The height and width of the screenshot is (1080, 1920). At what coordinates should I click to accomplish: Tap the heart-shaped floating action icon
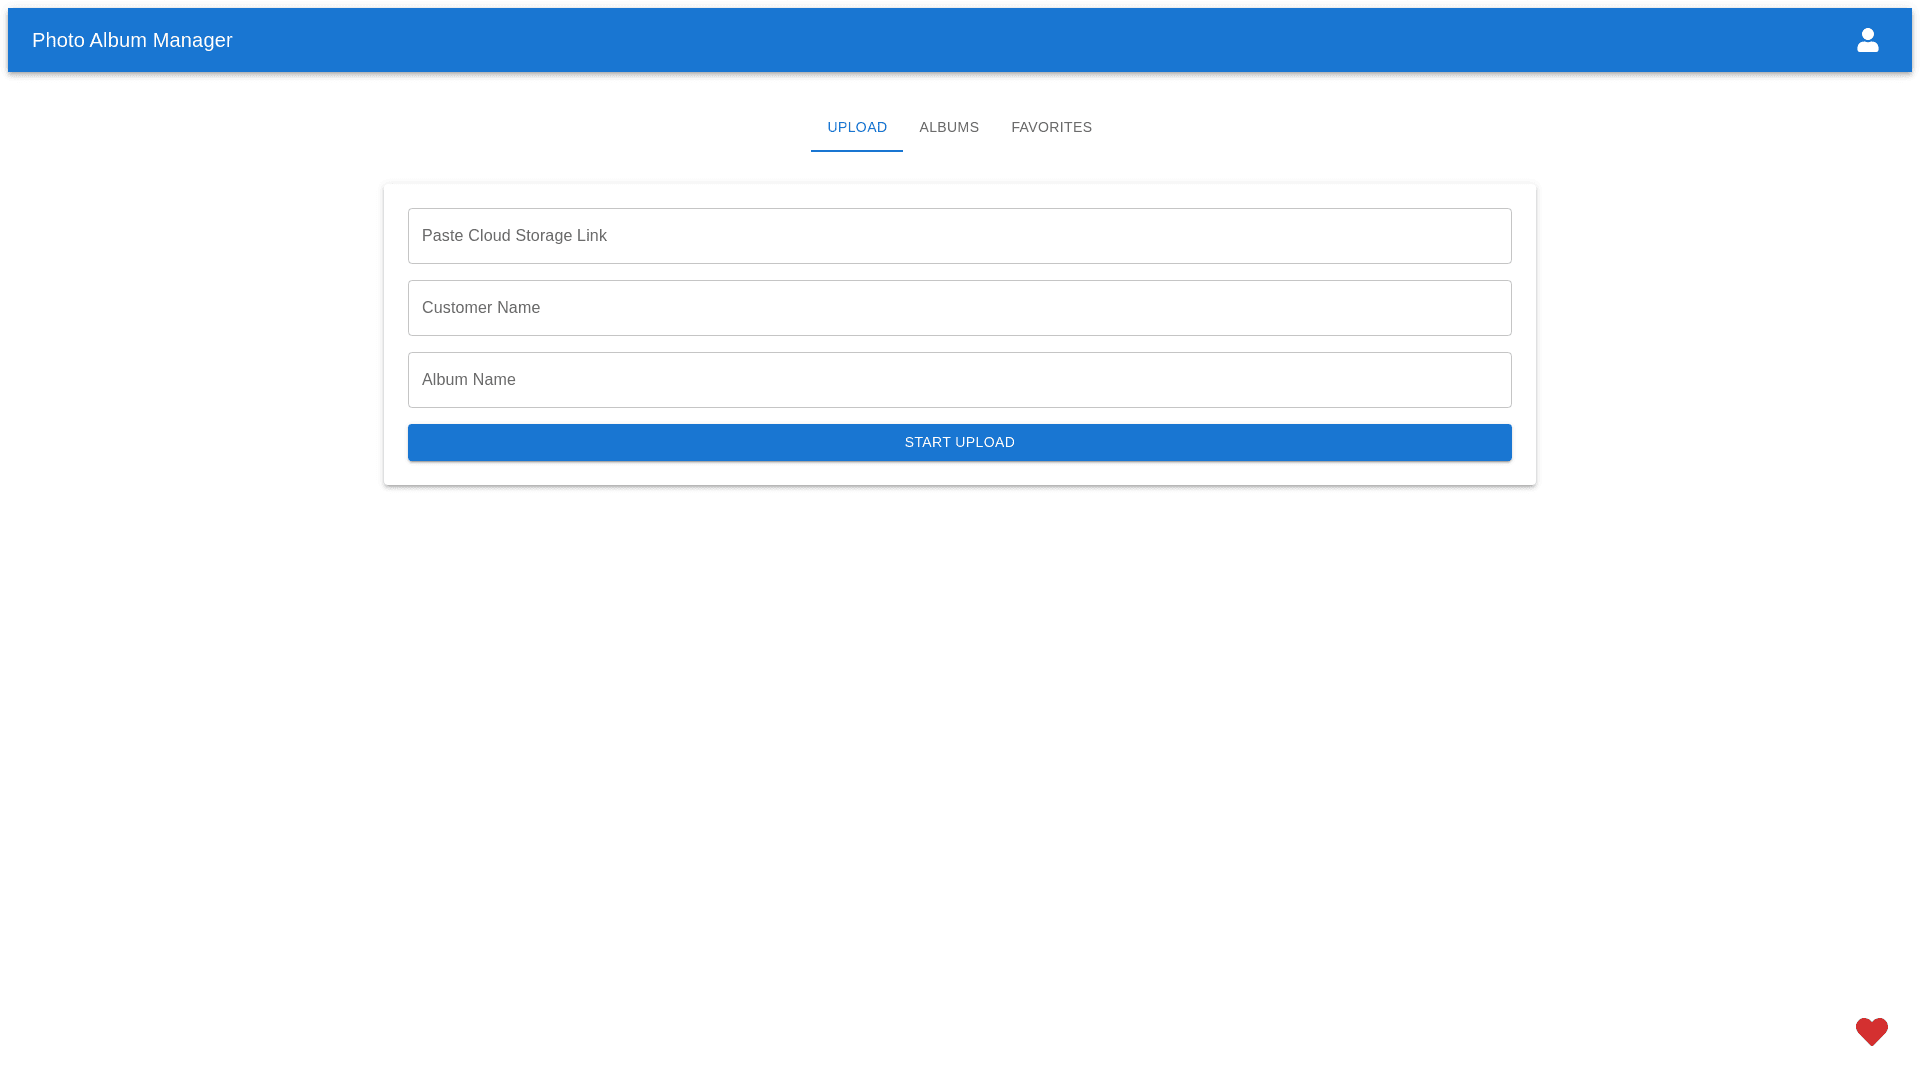coord(1871,1031)
